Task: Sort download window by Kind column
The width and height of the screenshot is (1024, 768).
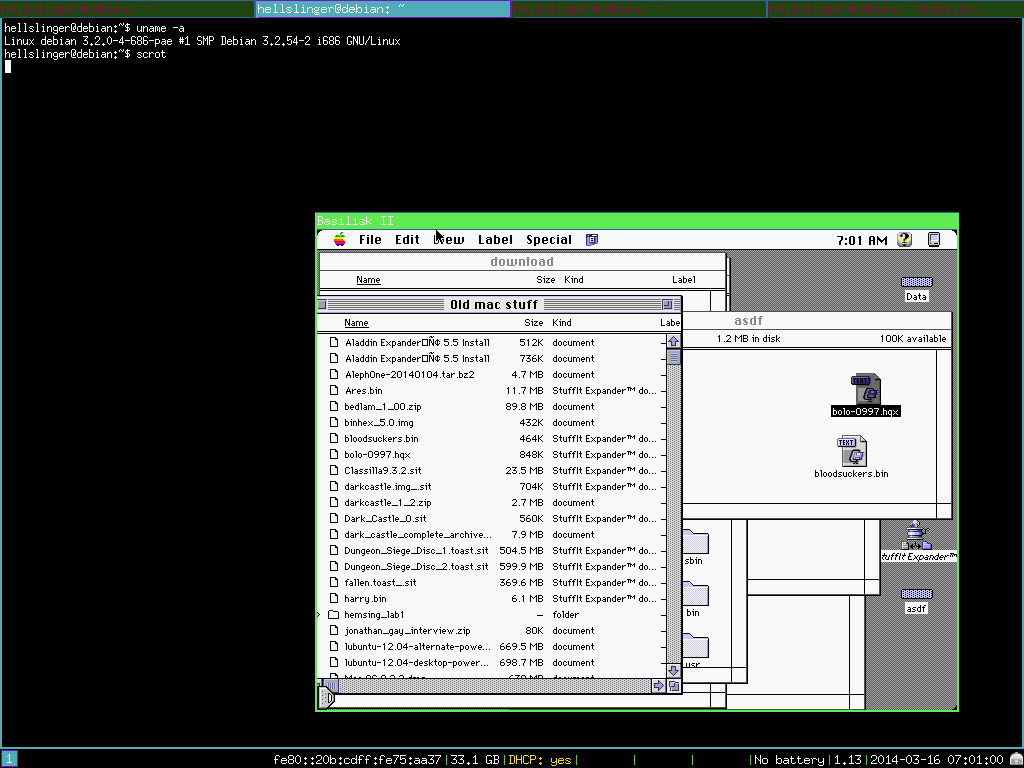Action: pos(574,280)
